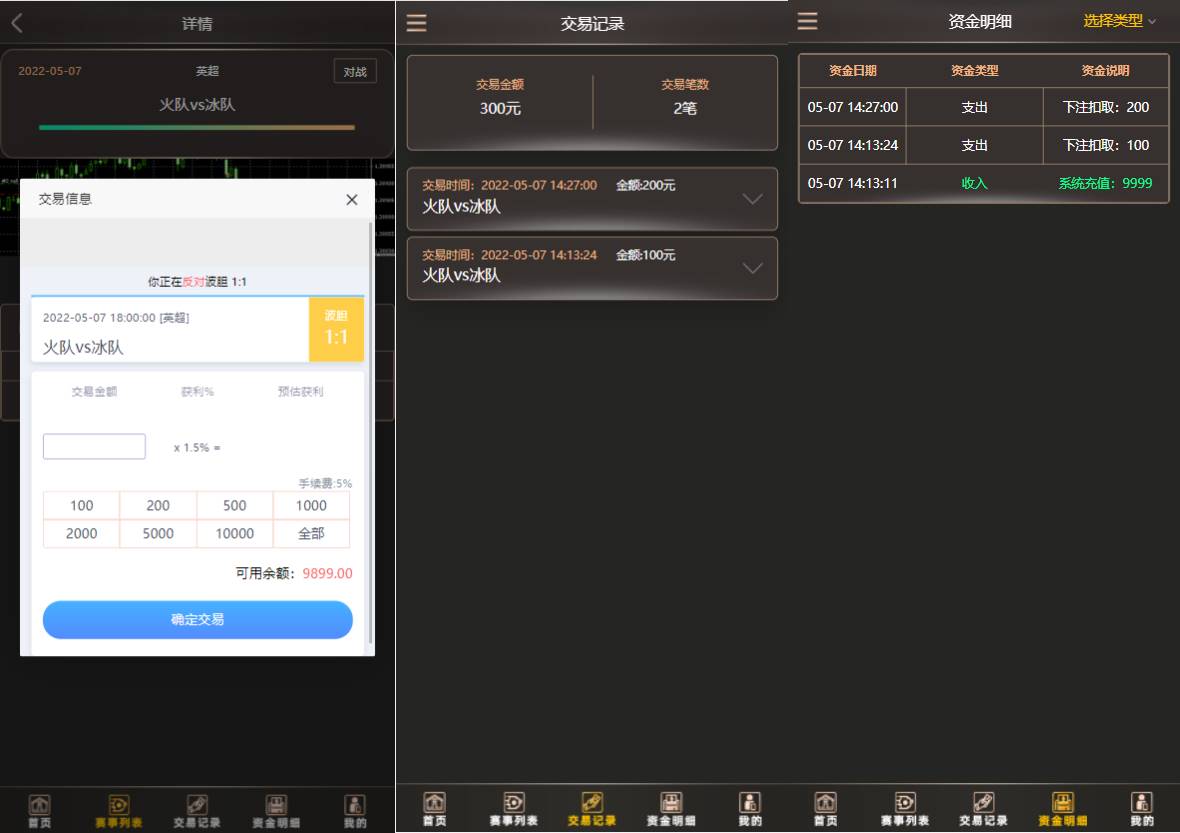Click the 交易金额 input field
1180x833 pixels.
point(94,446)
